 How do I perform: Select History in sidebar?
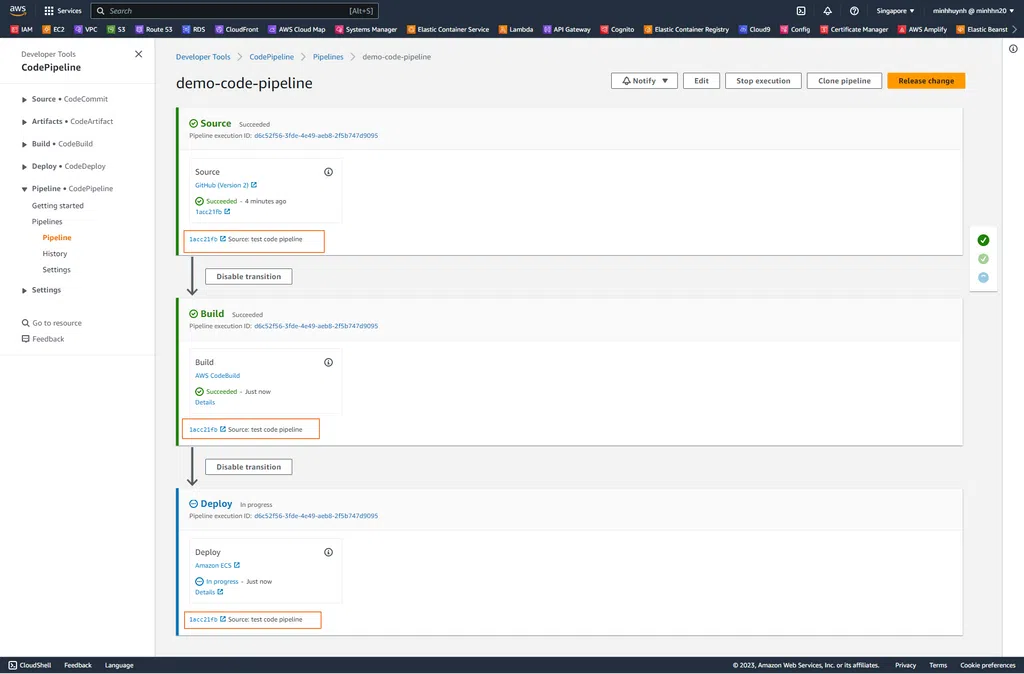click(55, 254)
